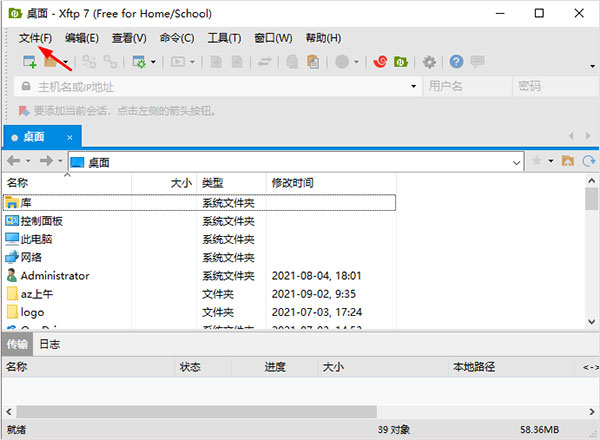This screenshot has height=440, width=600.
Task: Close the 桌面 tab
Action: [70, 137]
